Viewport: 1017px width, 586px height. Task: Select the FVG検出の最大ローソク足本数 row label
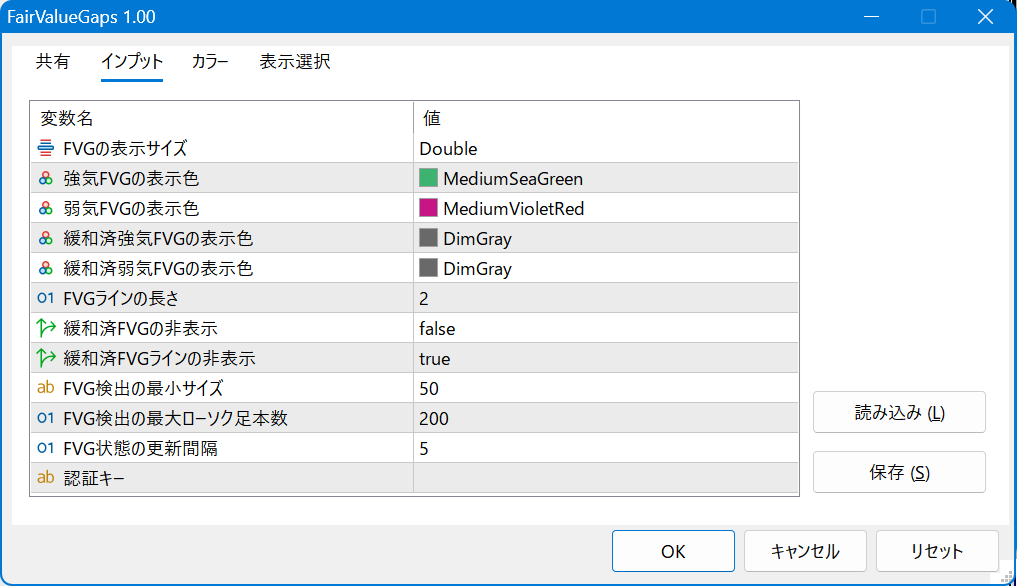(175, 418)
